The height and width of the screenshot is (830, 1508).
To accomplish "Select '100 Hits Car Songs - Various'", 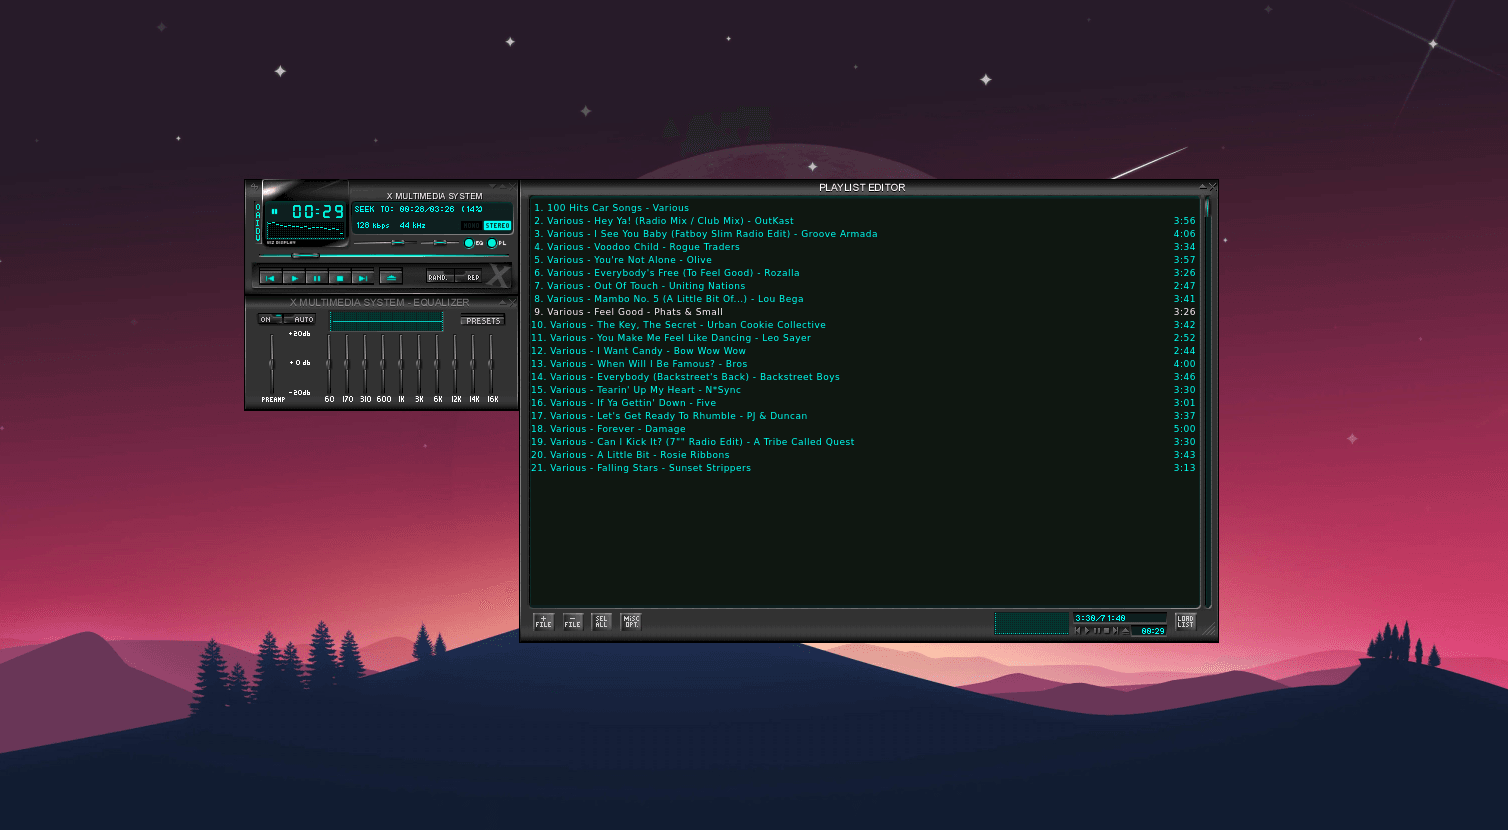I will tap(864, 208).
